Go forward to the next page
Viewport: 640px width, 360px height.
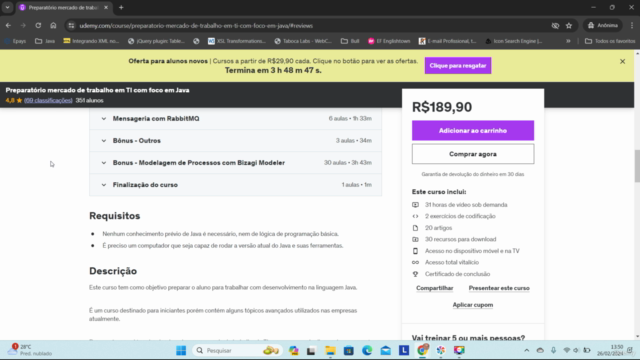(23, 25)
